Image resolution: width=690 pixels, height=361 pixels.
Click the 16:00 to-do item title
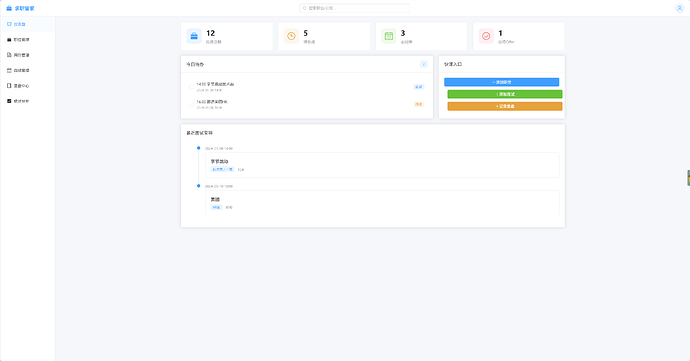point(212,102)
